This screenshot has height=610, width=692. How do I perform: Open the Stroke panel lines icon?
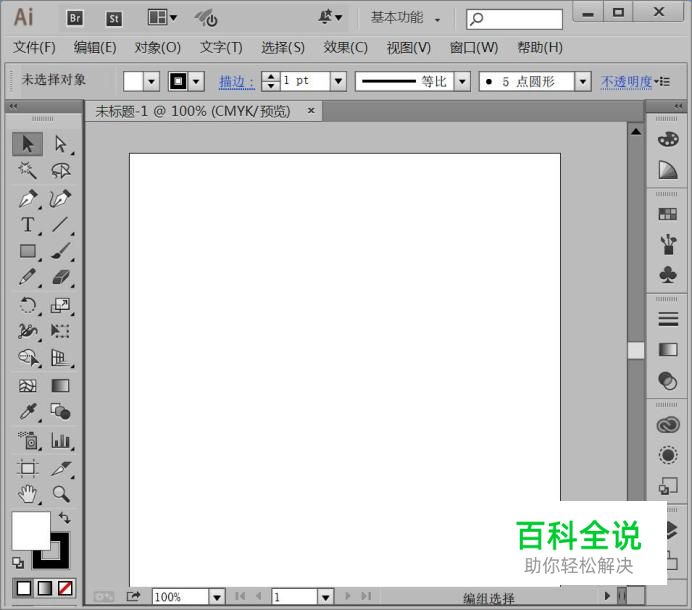(x=668, y=319)
